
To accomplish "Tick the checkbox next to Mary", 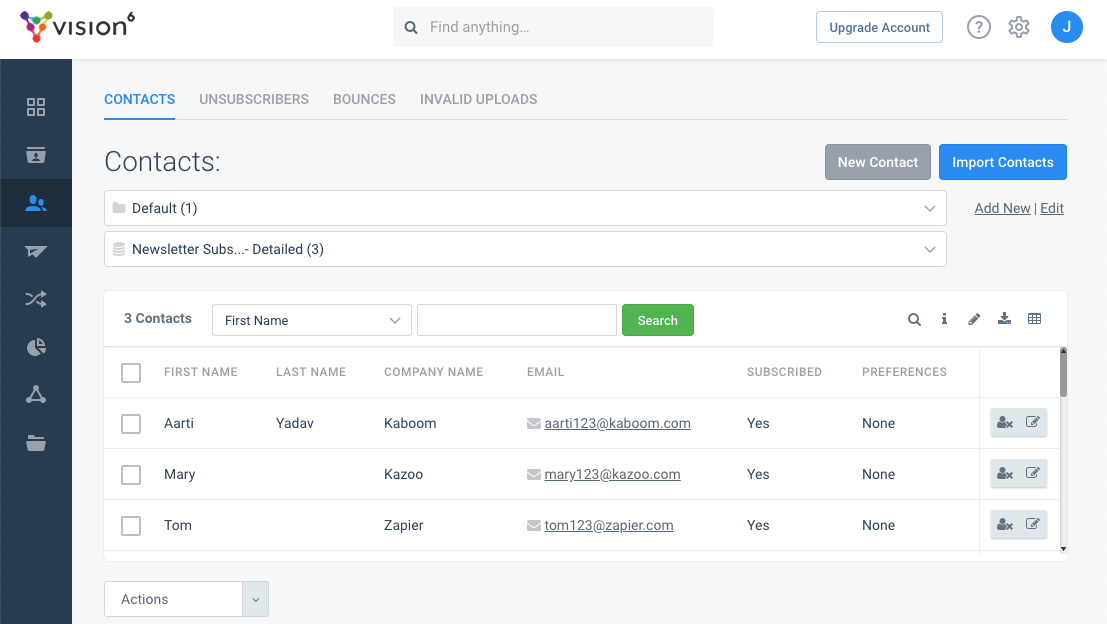I will click(131, 475).
